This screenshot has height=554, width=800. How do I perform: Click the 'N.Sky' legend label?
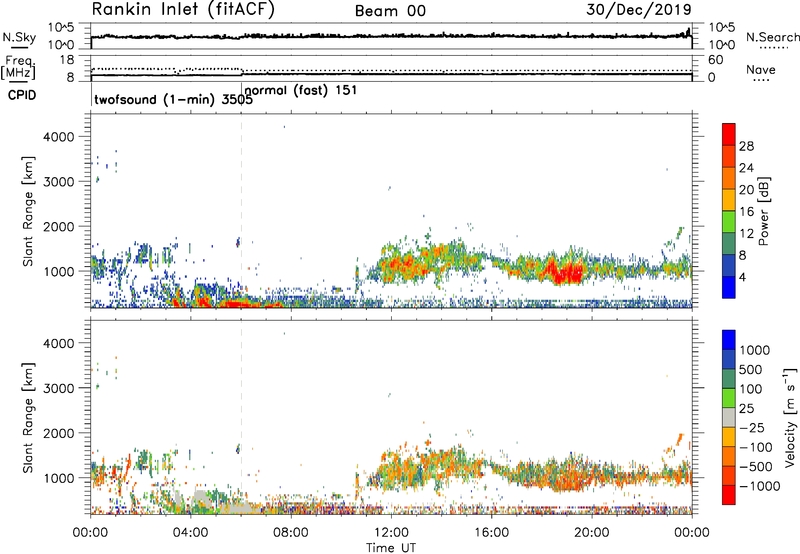tap(19, 37)
